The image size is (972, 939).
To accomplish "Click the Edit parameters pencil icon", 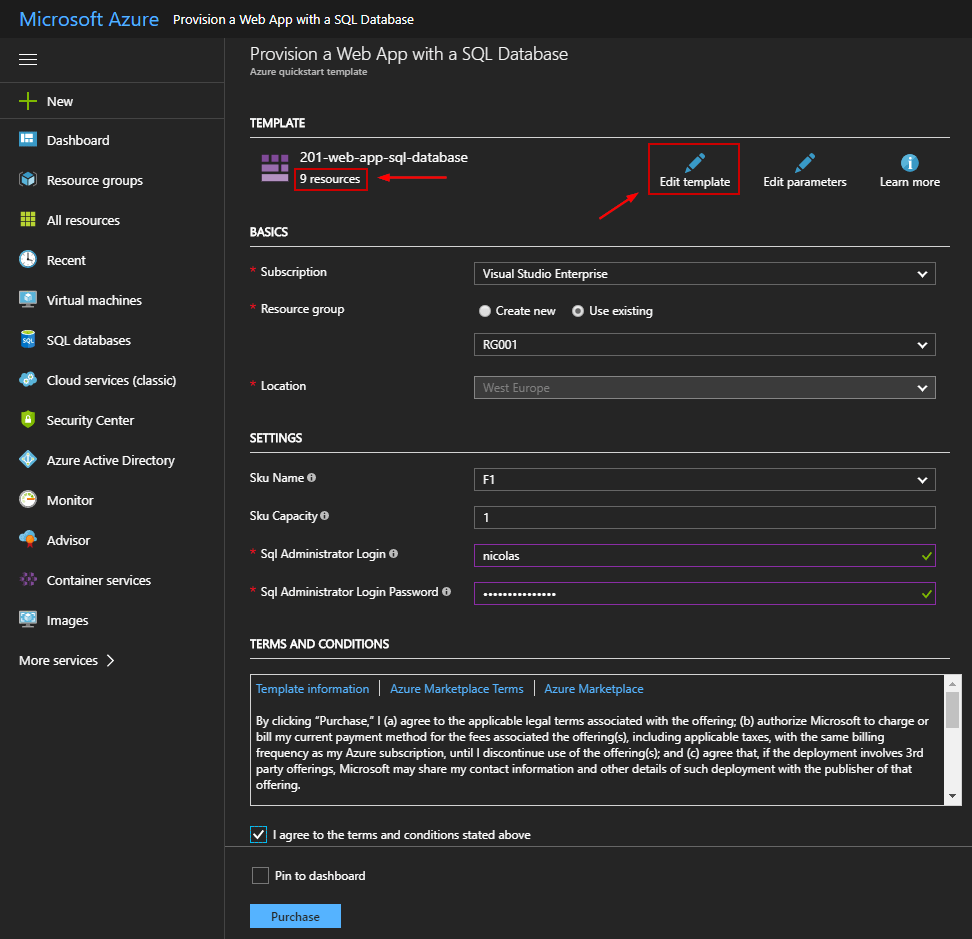I will point(805,163).
